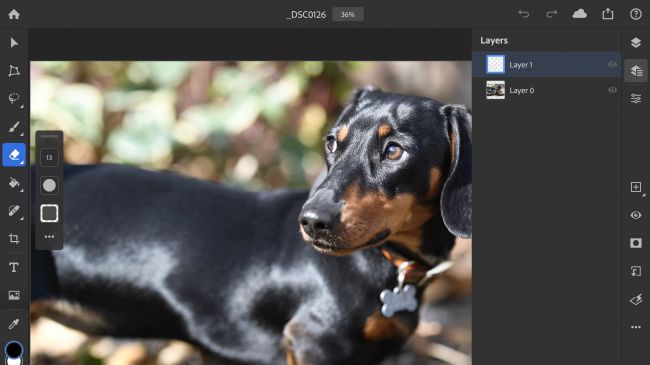
Task: Hide Layer 0 using eye icon
Action: click(x=612, y=90)
